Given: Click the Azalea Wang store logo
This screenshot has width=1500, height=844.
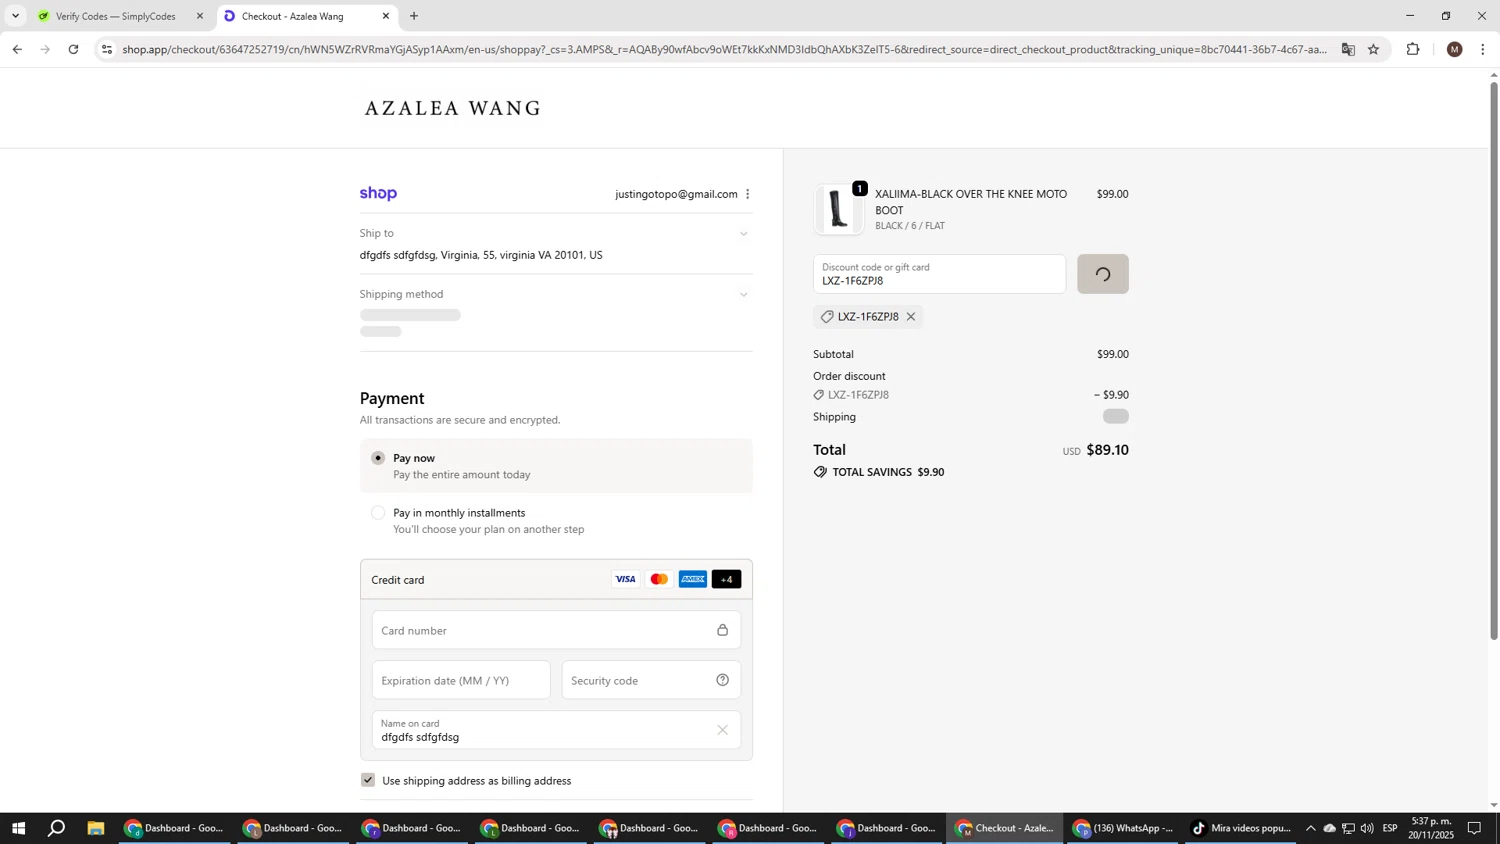Looking at the screenshot, I should (x=453, y=109).
